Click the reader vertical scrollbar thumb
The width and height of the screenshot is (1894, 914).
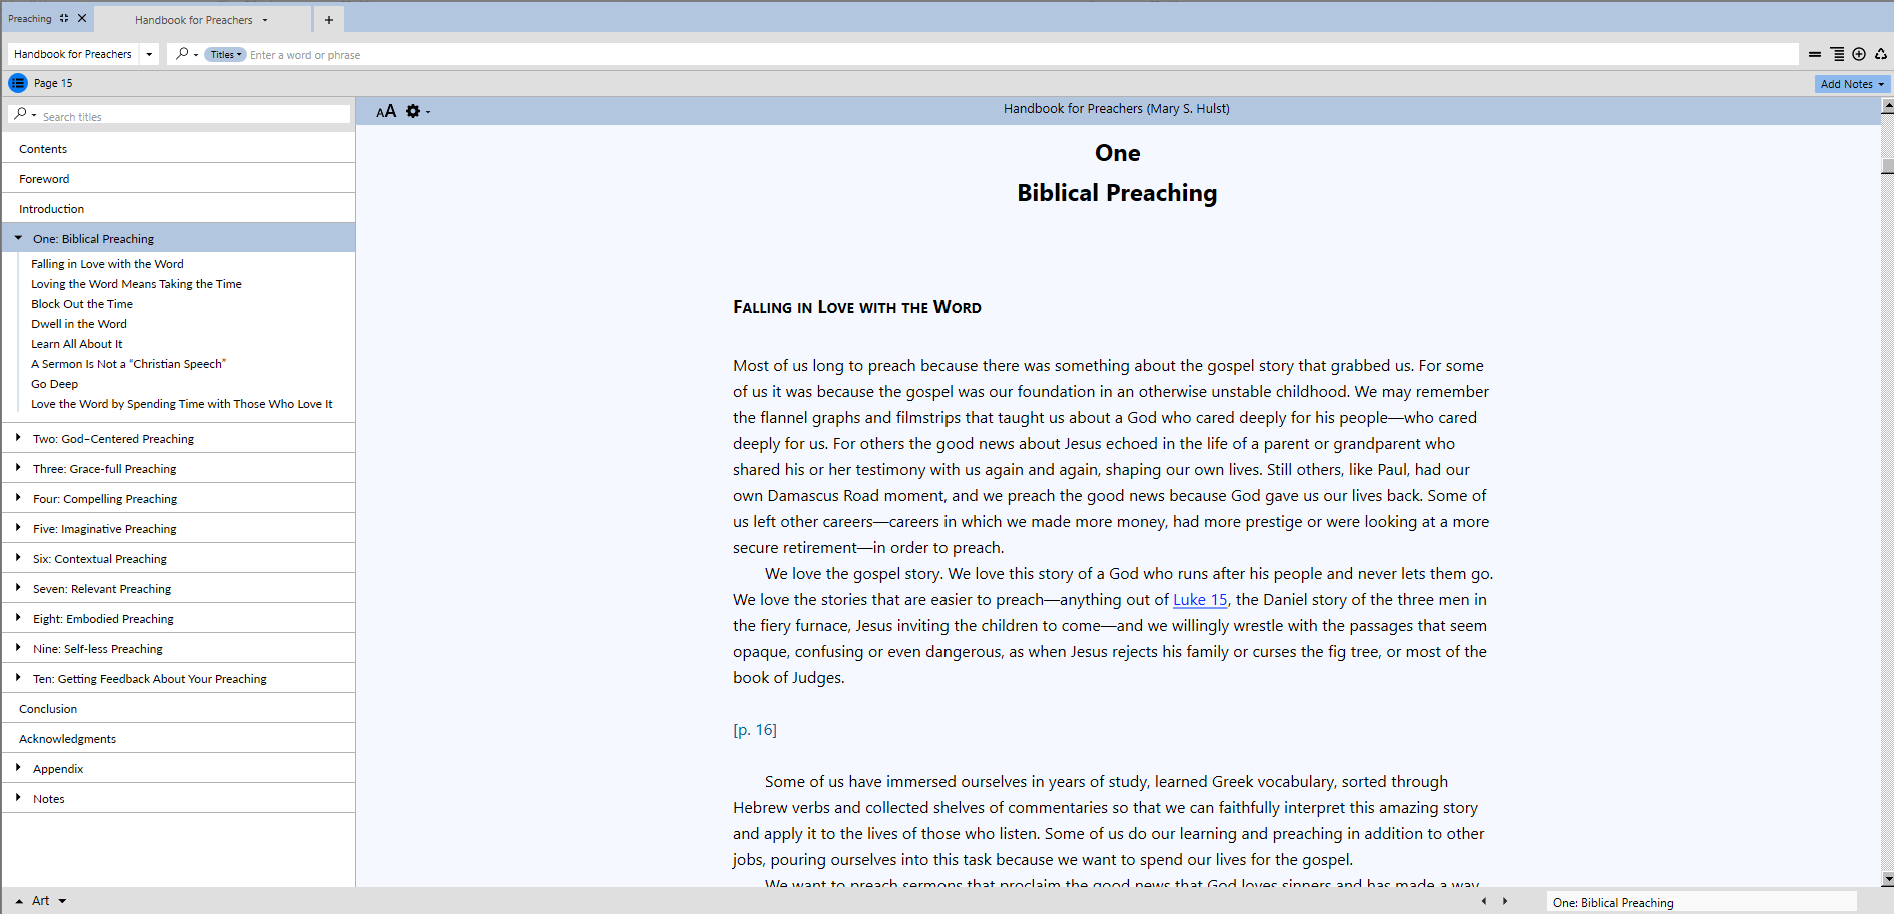[x=1887, y=166]
